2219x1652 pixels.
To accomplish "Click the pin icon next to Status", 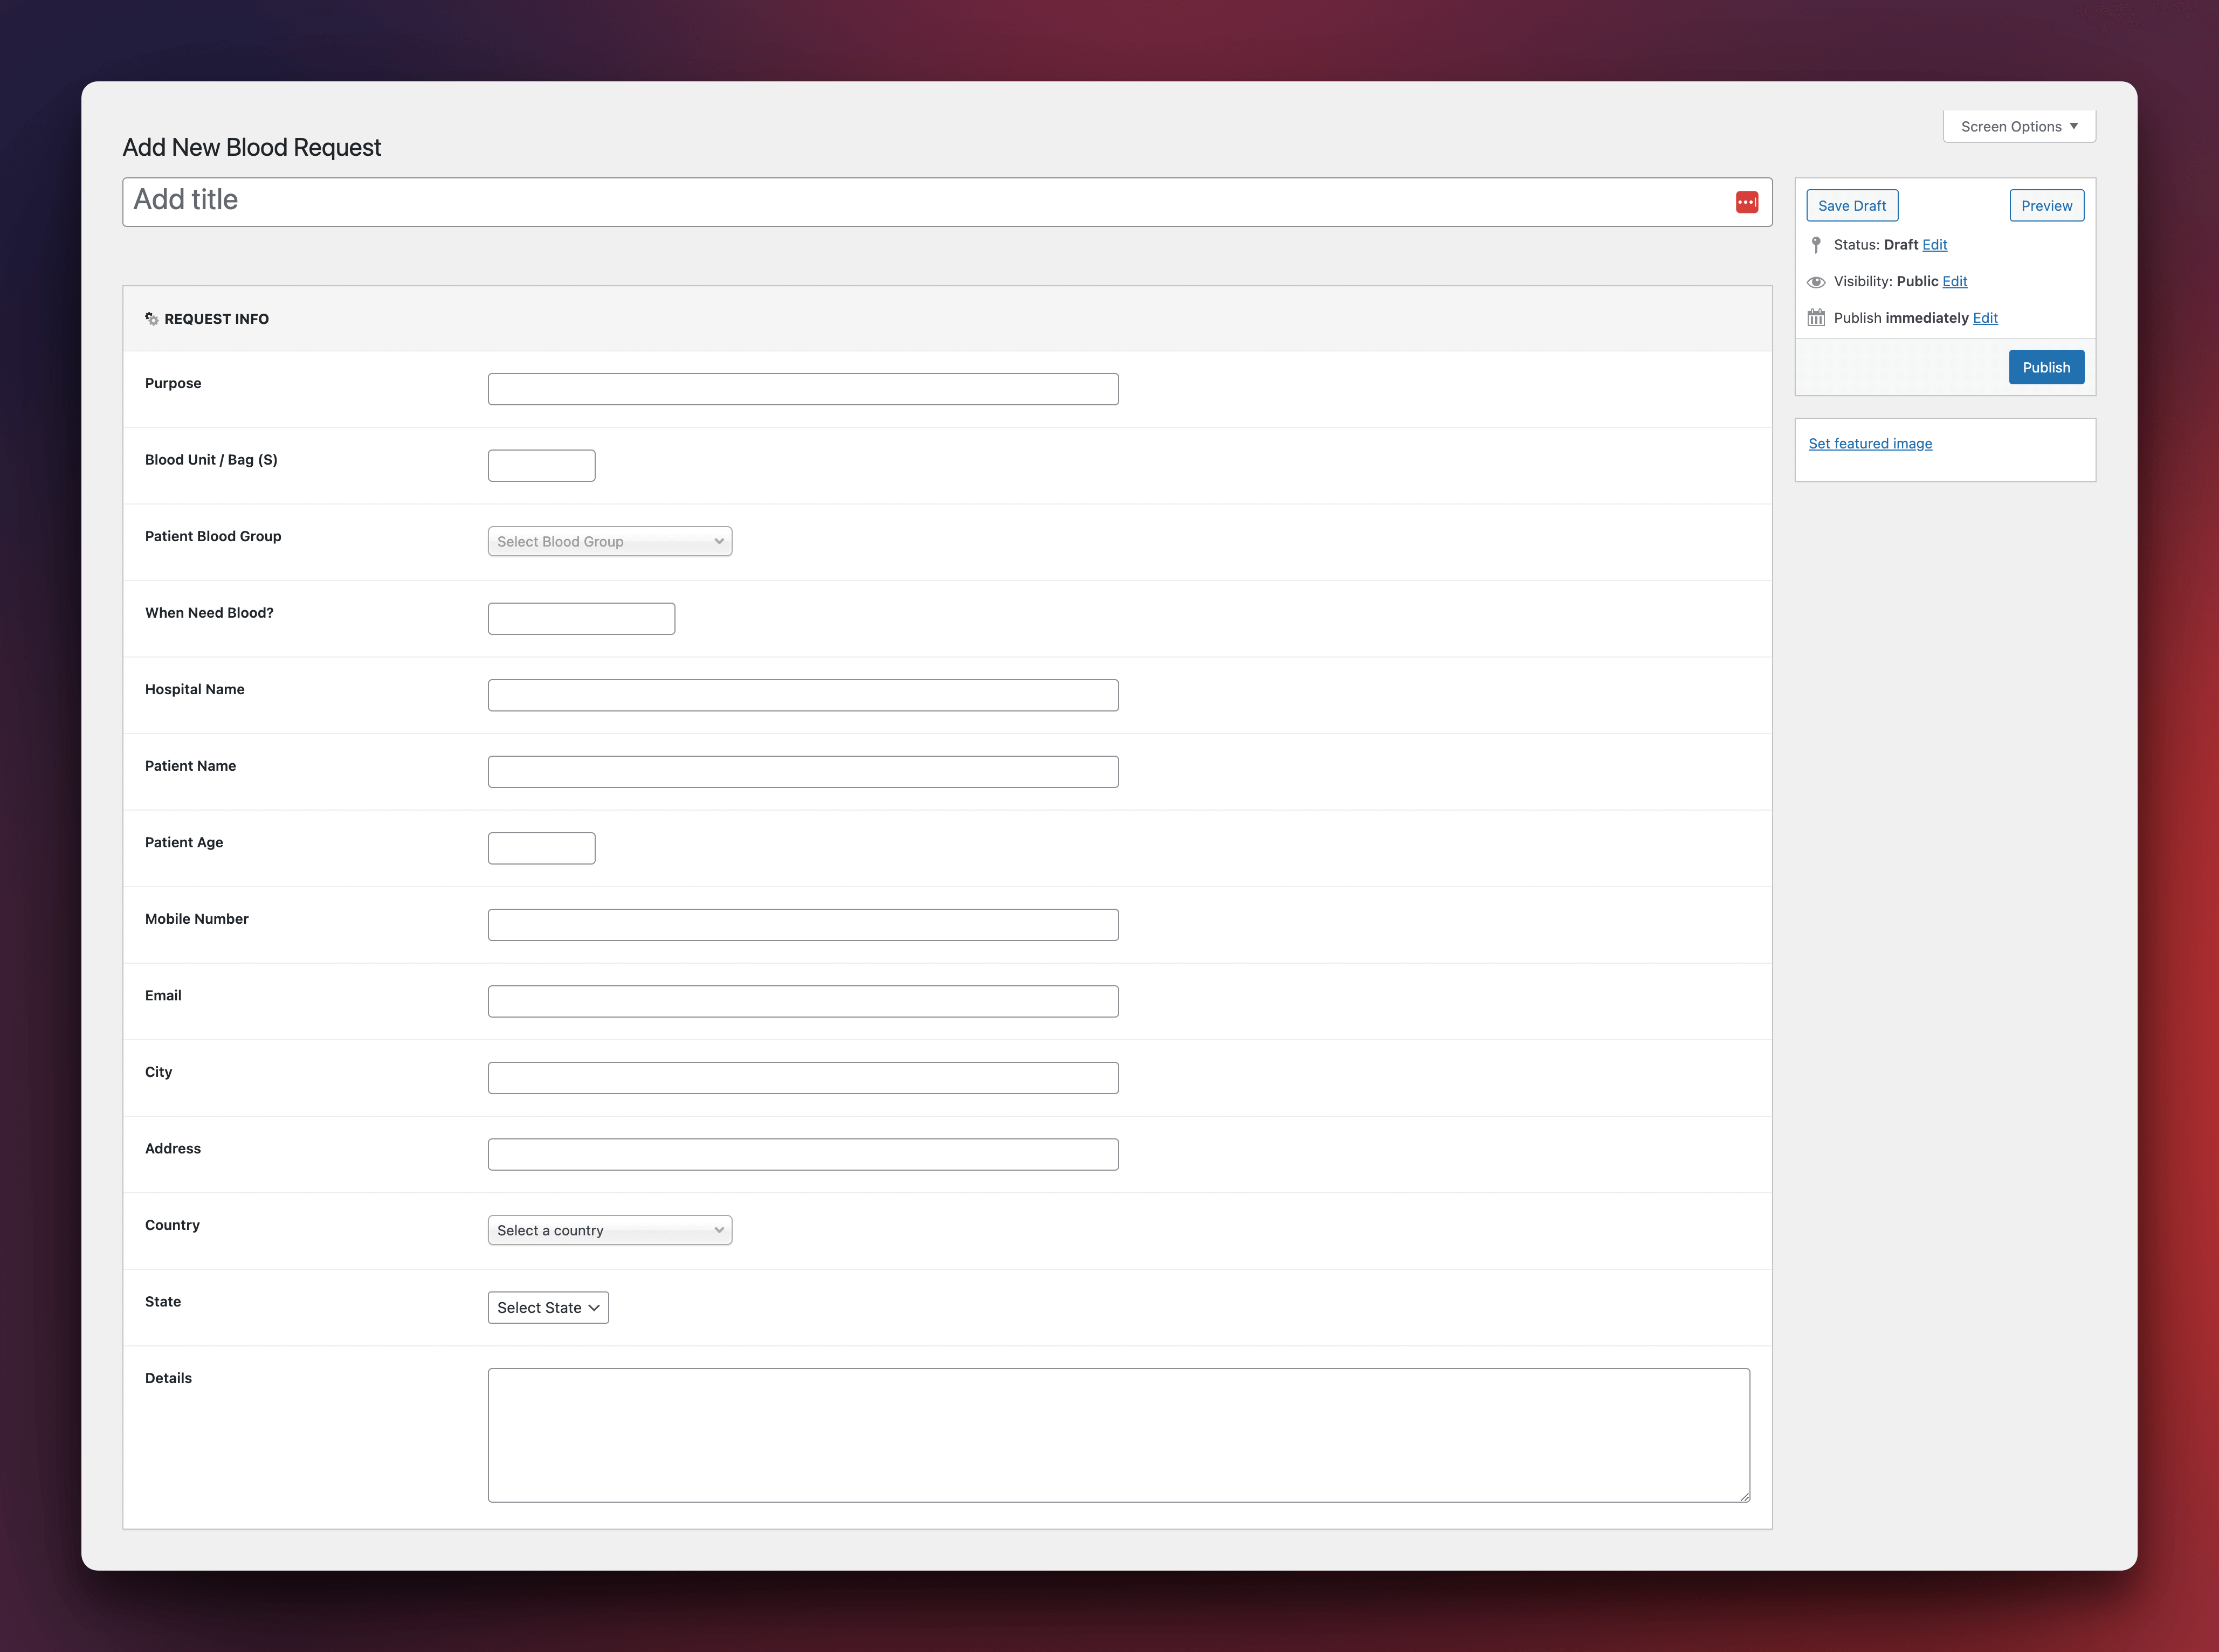I will (x=1816, y=245).
